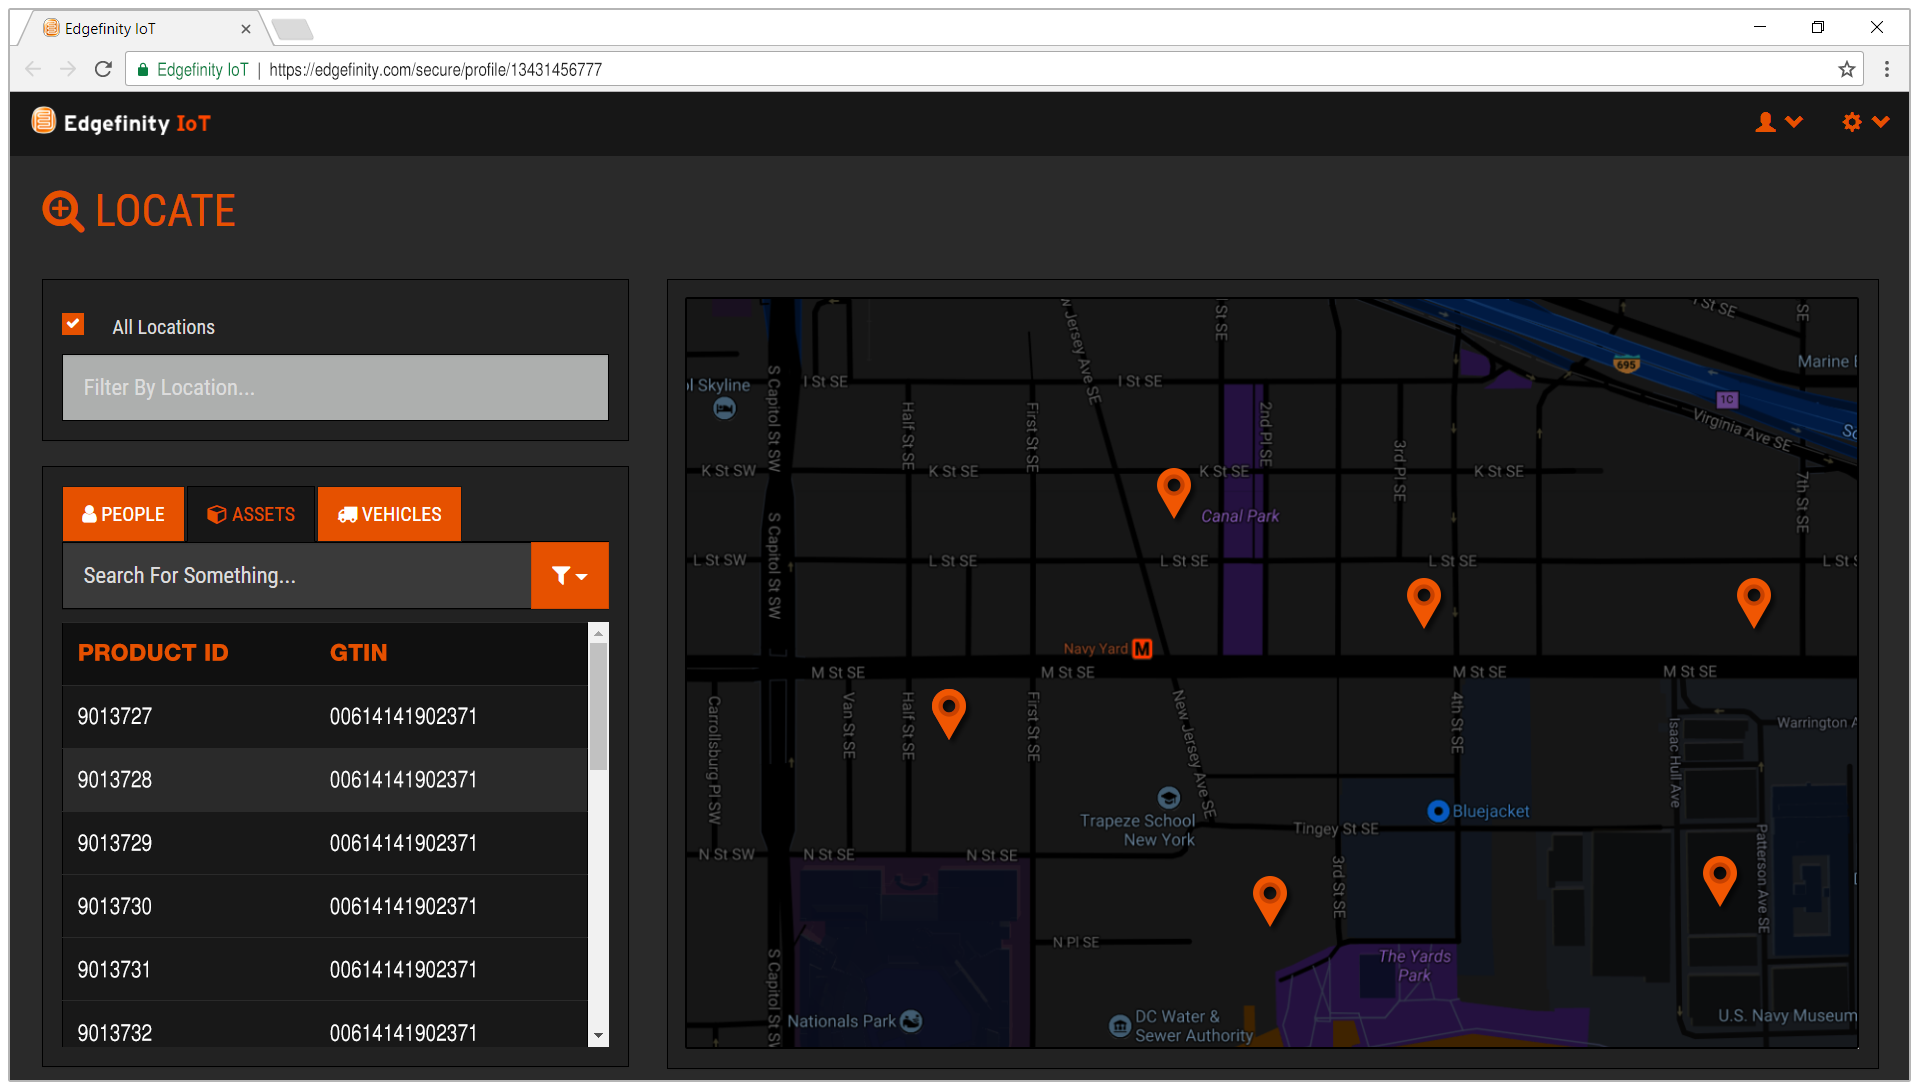Sort by the Product ID column header

[153, 653]
